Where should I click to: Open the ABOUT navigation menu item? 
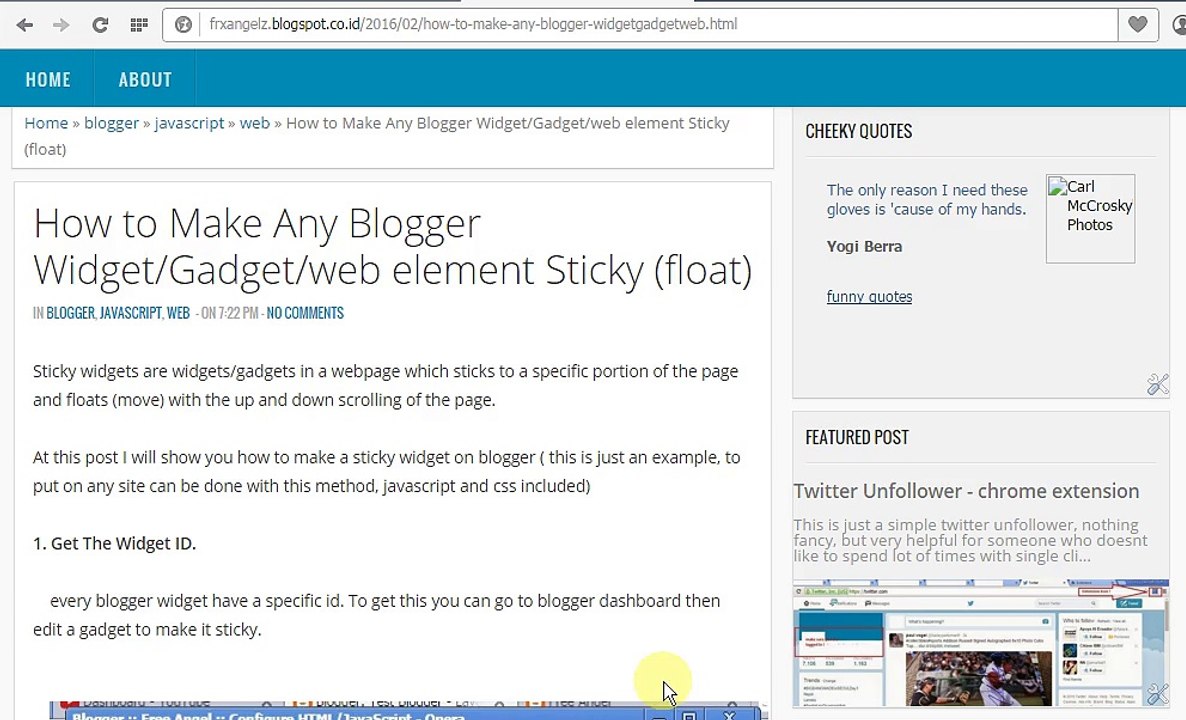145,79
